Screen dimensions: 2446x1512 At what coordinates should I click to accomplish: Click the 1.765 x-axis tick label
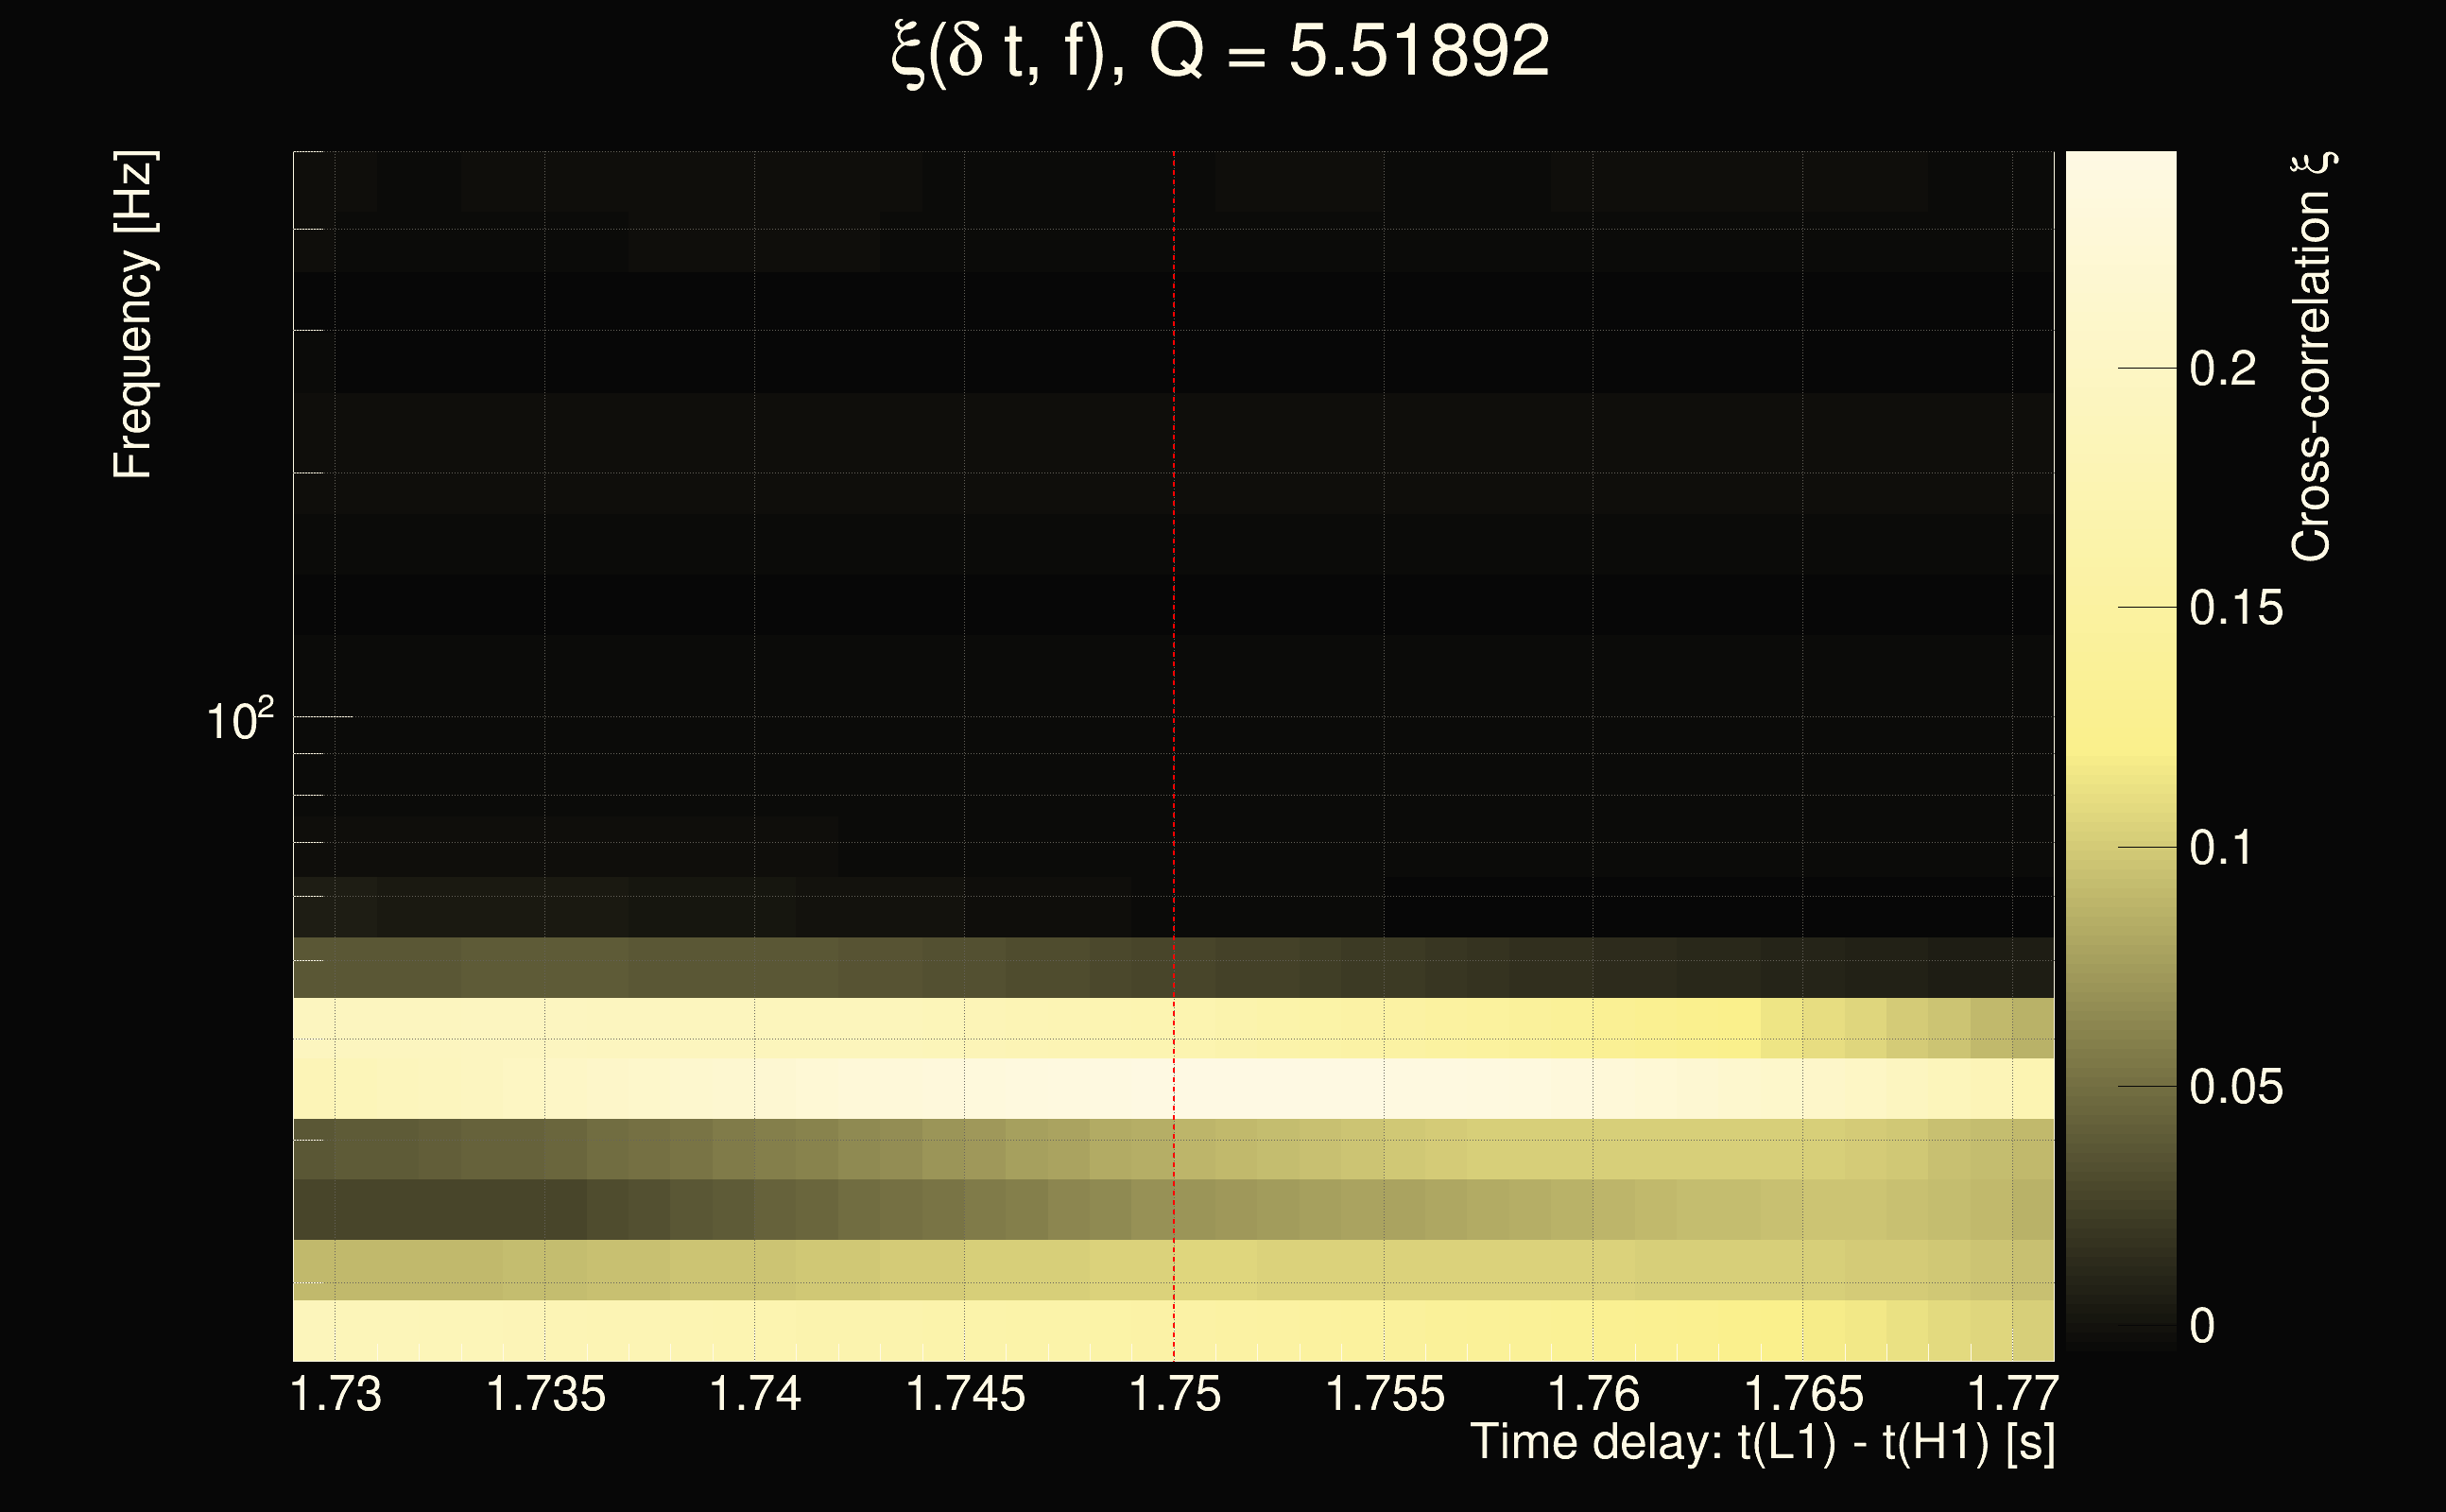coord(1804,1394)
